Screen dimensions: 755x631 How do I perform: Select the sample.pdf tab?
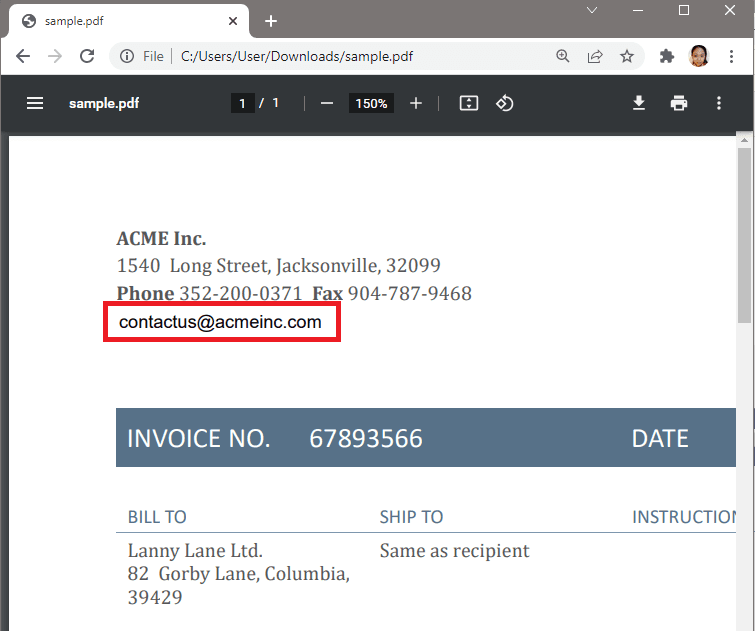[x=120, y=21]
